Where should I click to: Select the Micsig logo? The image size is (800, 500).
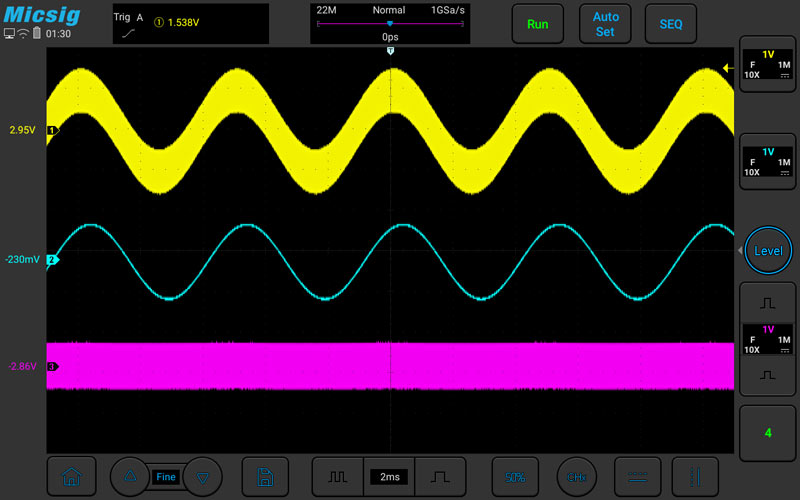(x=42, y=14)
